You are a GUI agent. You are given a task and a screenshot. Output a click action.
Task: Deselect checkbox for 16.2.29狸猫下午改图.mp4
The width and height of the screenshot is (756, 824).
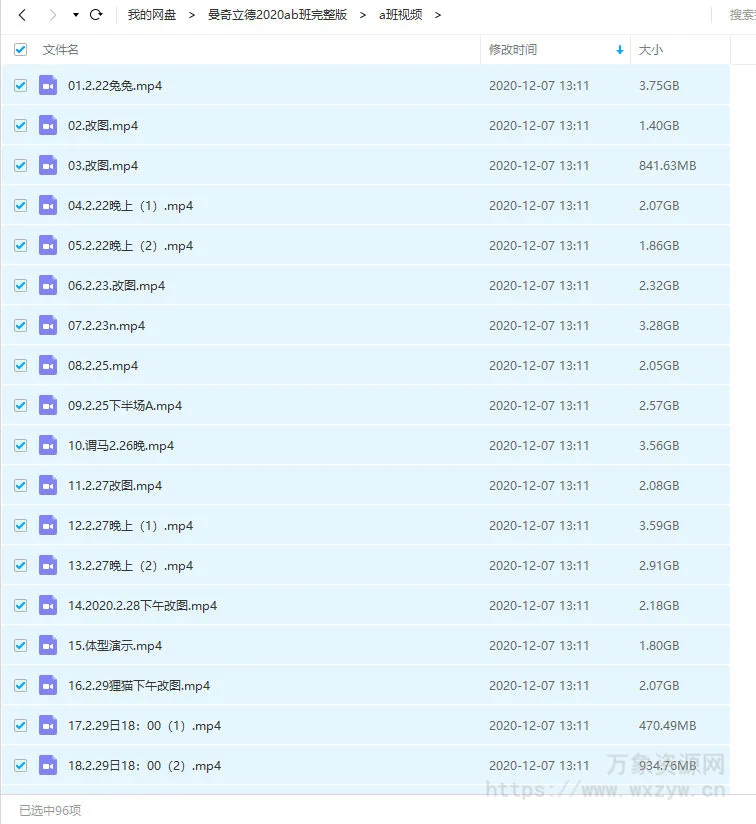point(21,686)
